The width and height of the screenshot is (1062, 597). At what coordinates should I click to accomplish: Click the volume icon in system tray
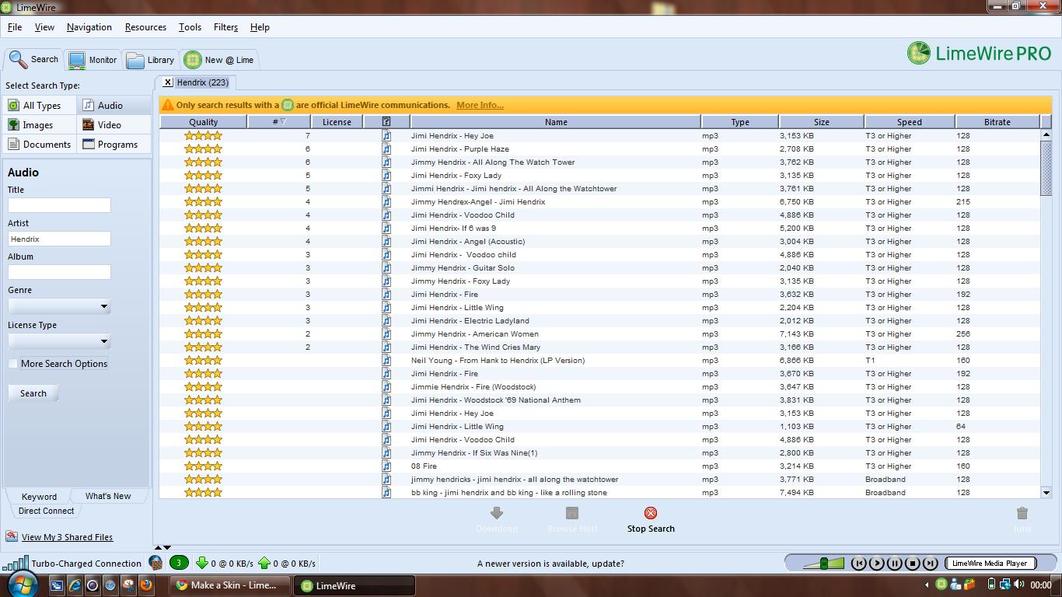1019,584
